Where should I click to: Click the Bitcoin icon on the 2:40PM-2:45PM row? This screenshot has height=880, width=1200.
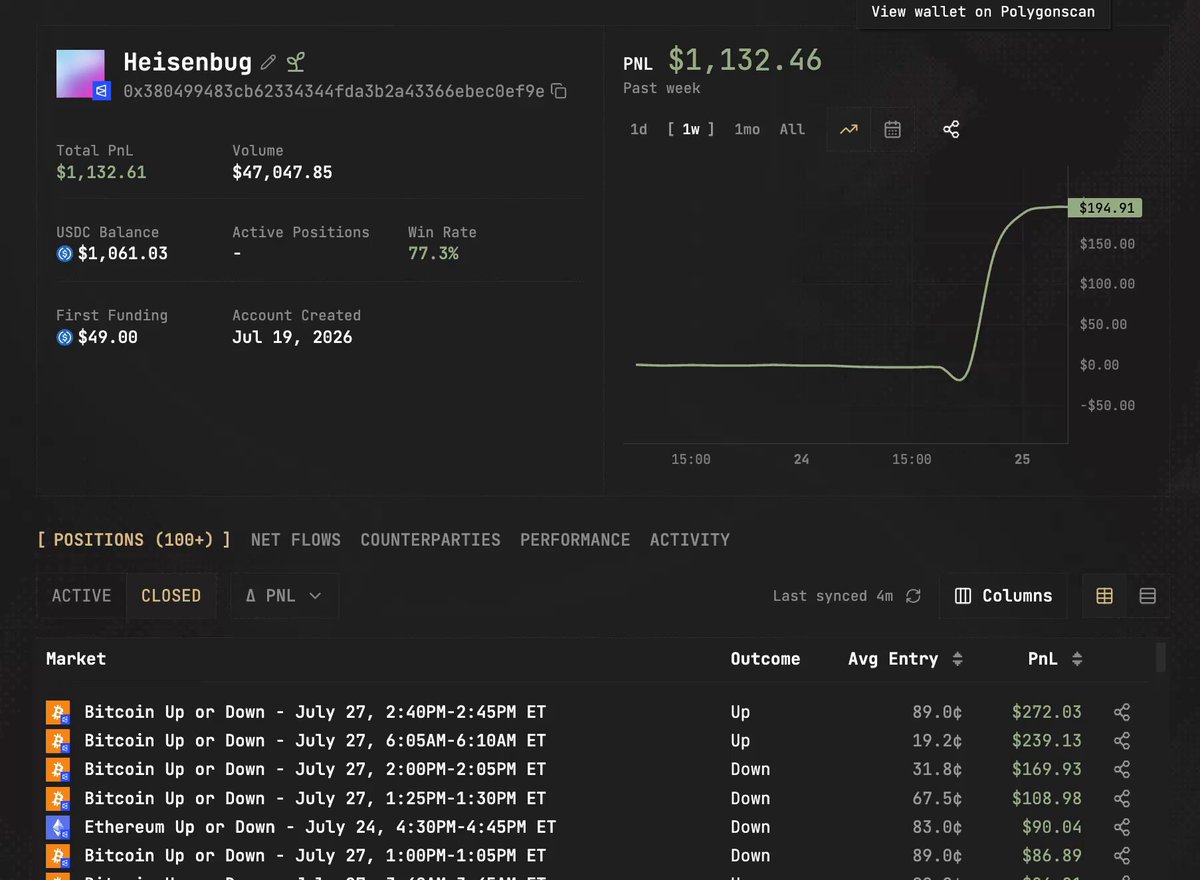pos(59,712)
